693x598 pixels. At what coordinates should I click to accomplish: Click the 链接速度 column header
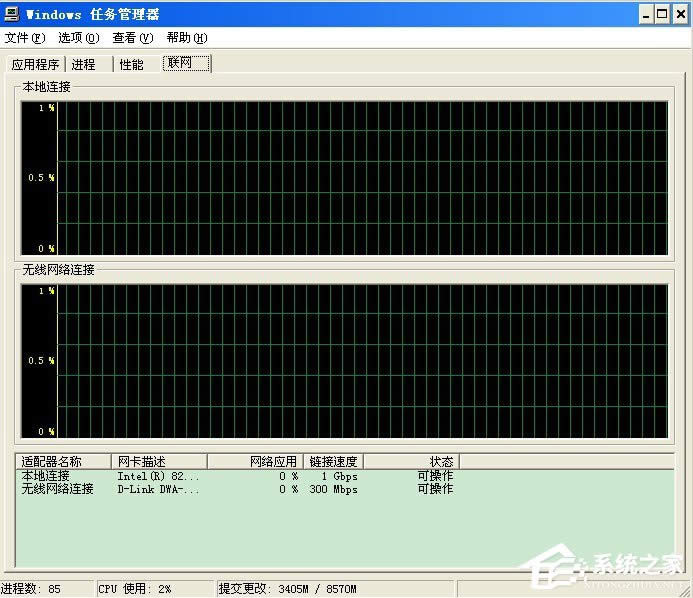point(332,461)
